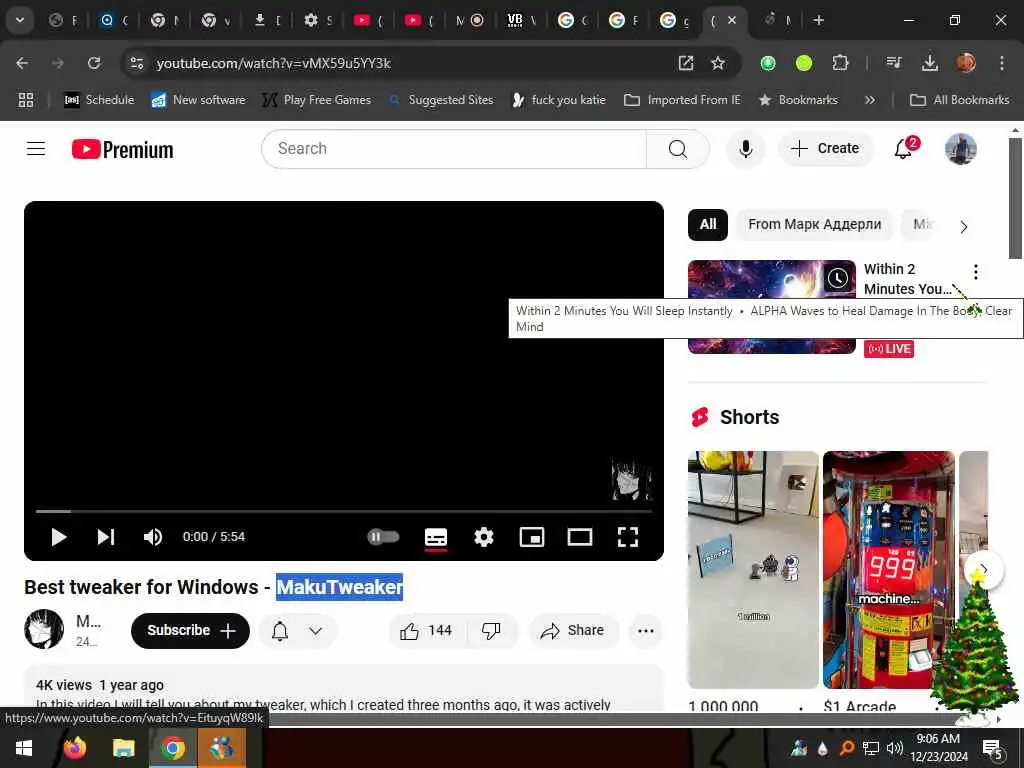Open options for the Within 2 Minutes video
This screenshot has height=768, width=1024.
pyautogui.click(x=975, y=272)
